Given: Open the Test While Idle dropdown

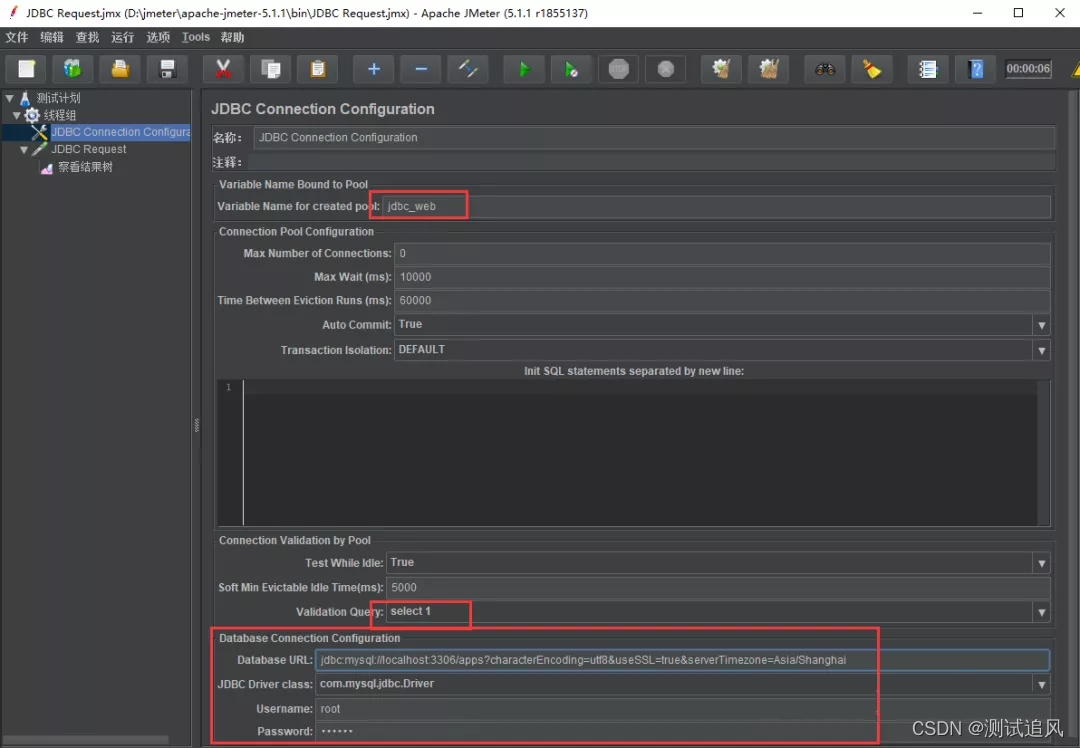Looking at the screenshot, I should [x=1041, y=563].
